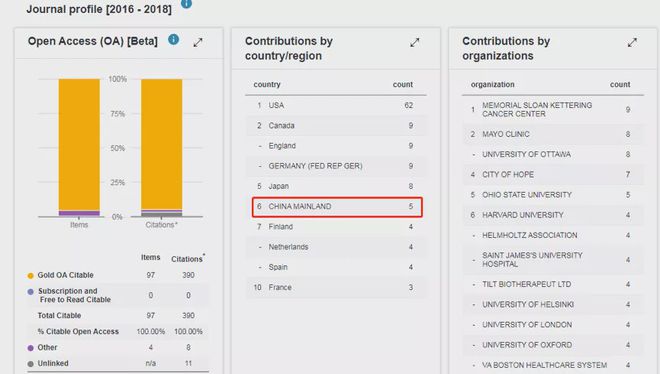Click the GERMANY (FED REP GER) row
Image resolution: width=660 pixels, height=374 pixels.
pos(336,166)
